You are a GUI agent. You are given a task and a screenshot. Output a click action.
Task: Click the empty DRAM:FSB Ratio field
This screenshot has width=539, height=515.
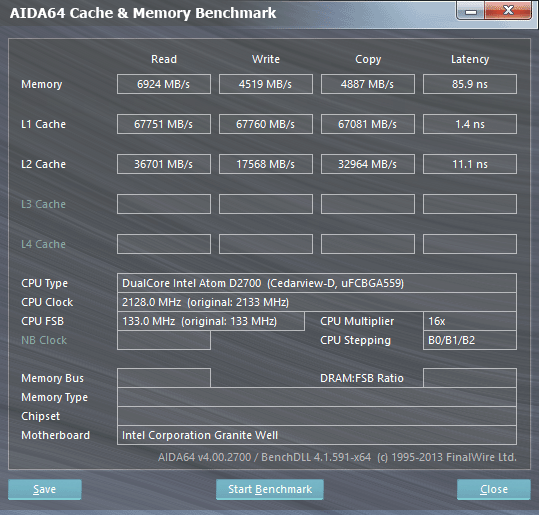470,378
